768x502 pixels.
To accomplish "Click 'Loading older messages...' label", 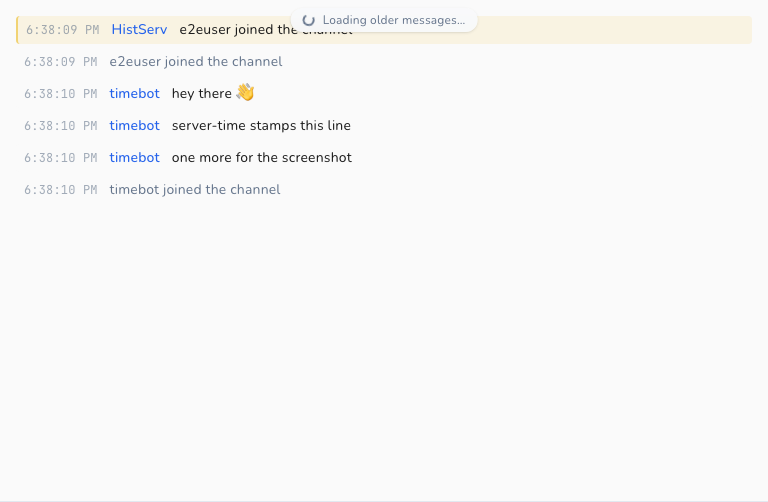I will click(x=394, y=20).
